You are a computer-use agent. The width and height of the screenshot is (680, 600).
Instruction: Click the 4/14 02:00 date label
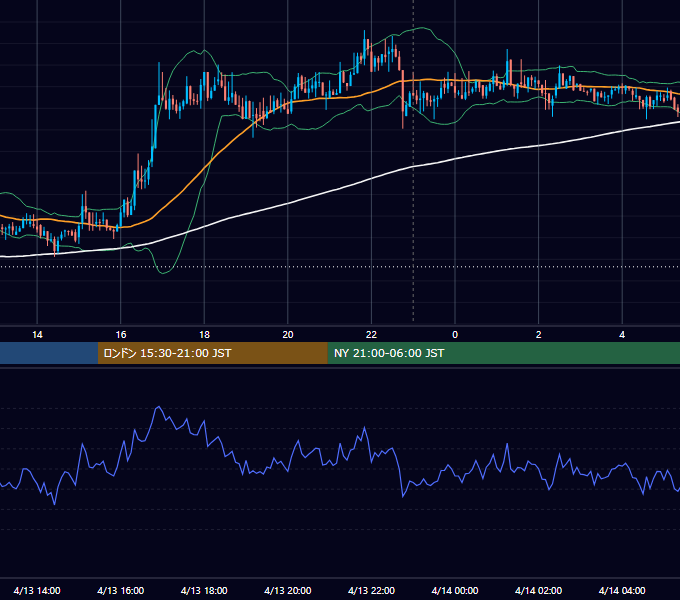point(538,590)
